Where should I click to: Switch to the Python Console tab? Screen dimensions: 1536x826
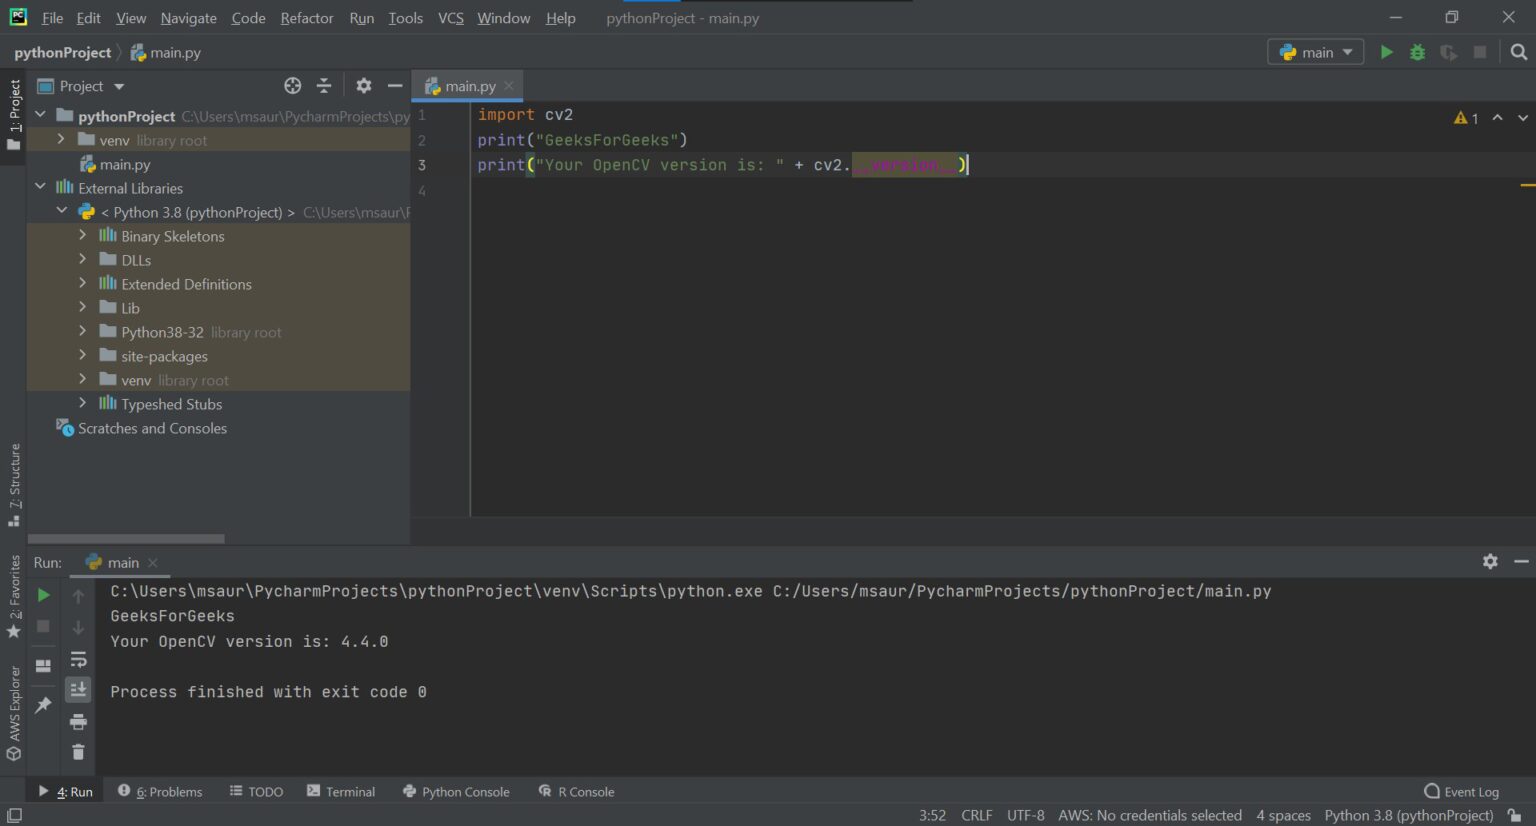[456, 791]
